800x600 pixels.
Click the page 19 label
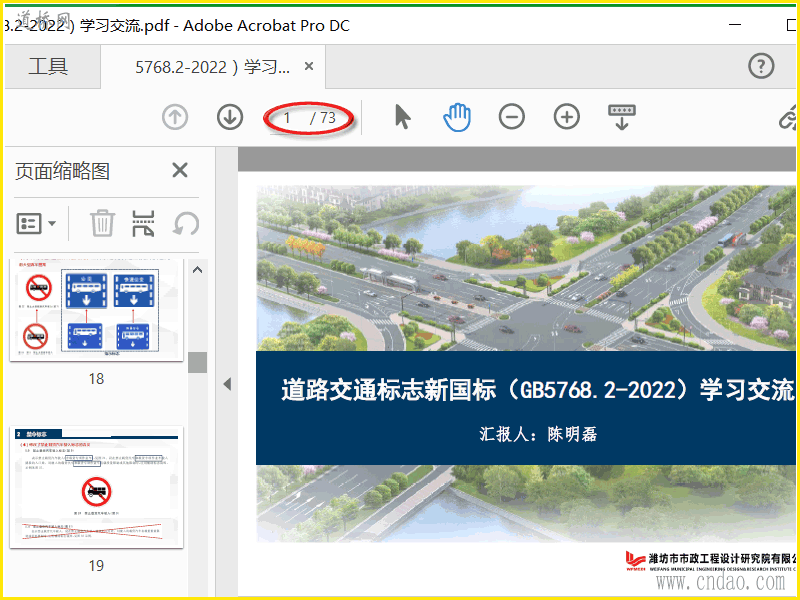click(96, 565)
